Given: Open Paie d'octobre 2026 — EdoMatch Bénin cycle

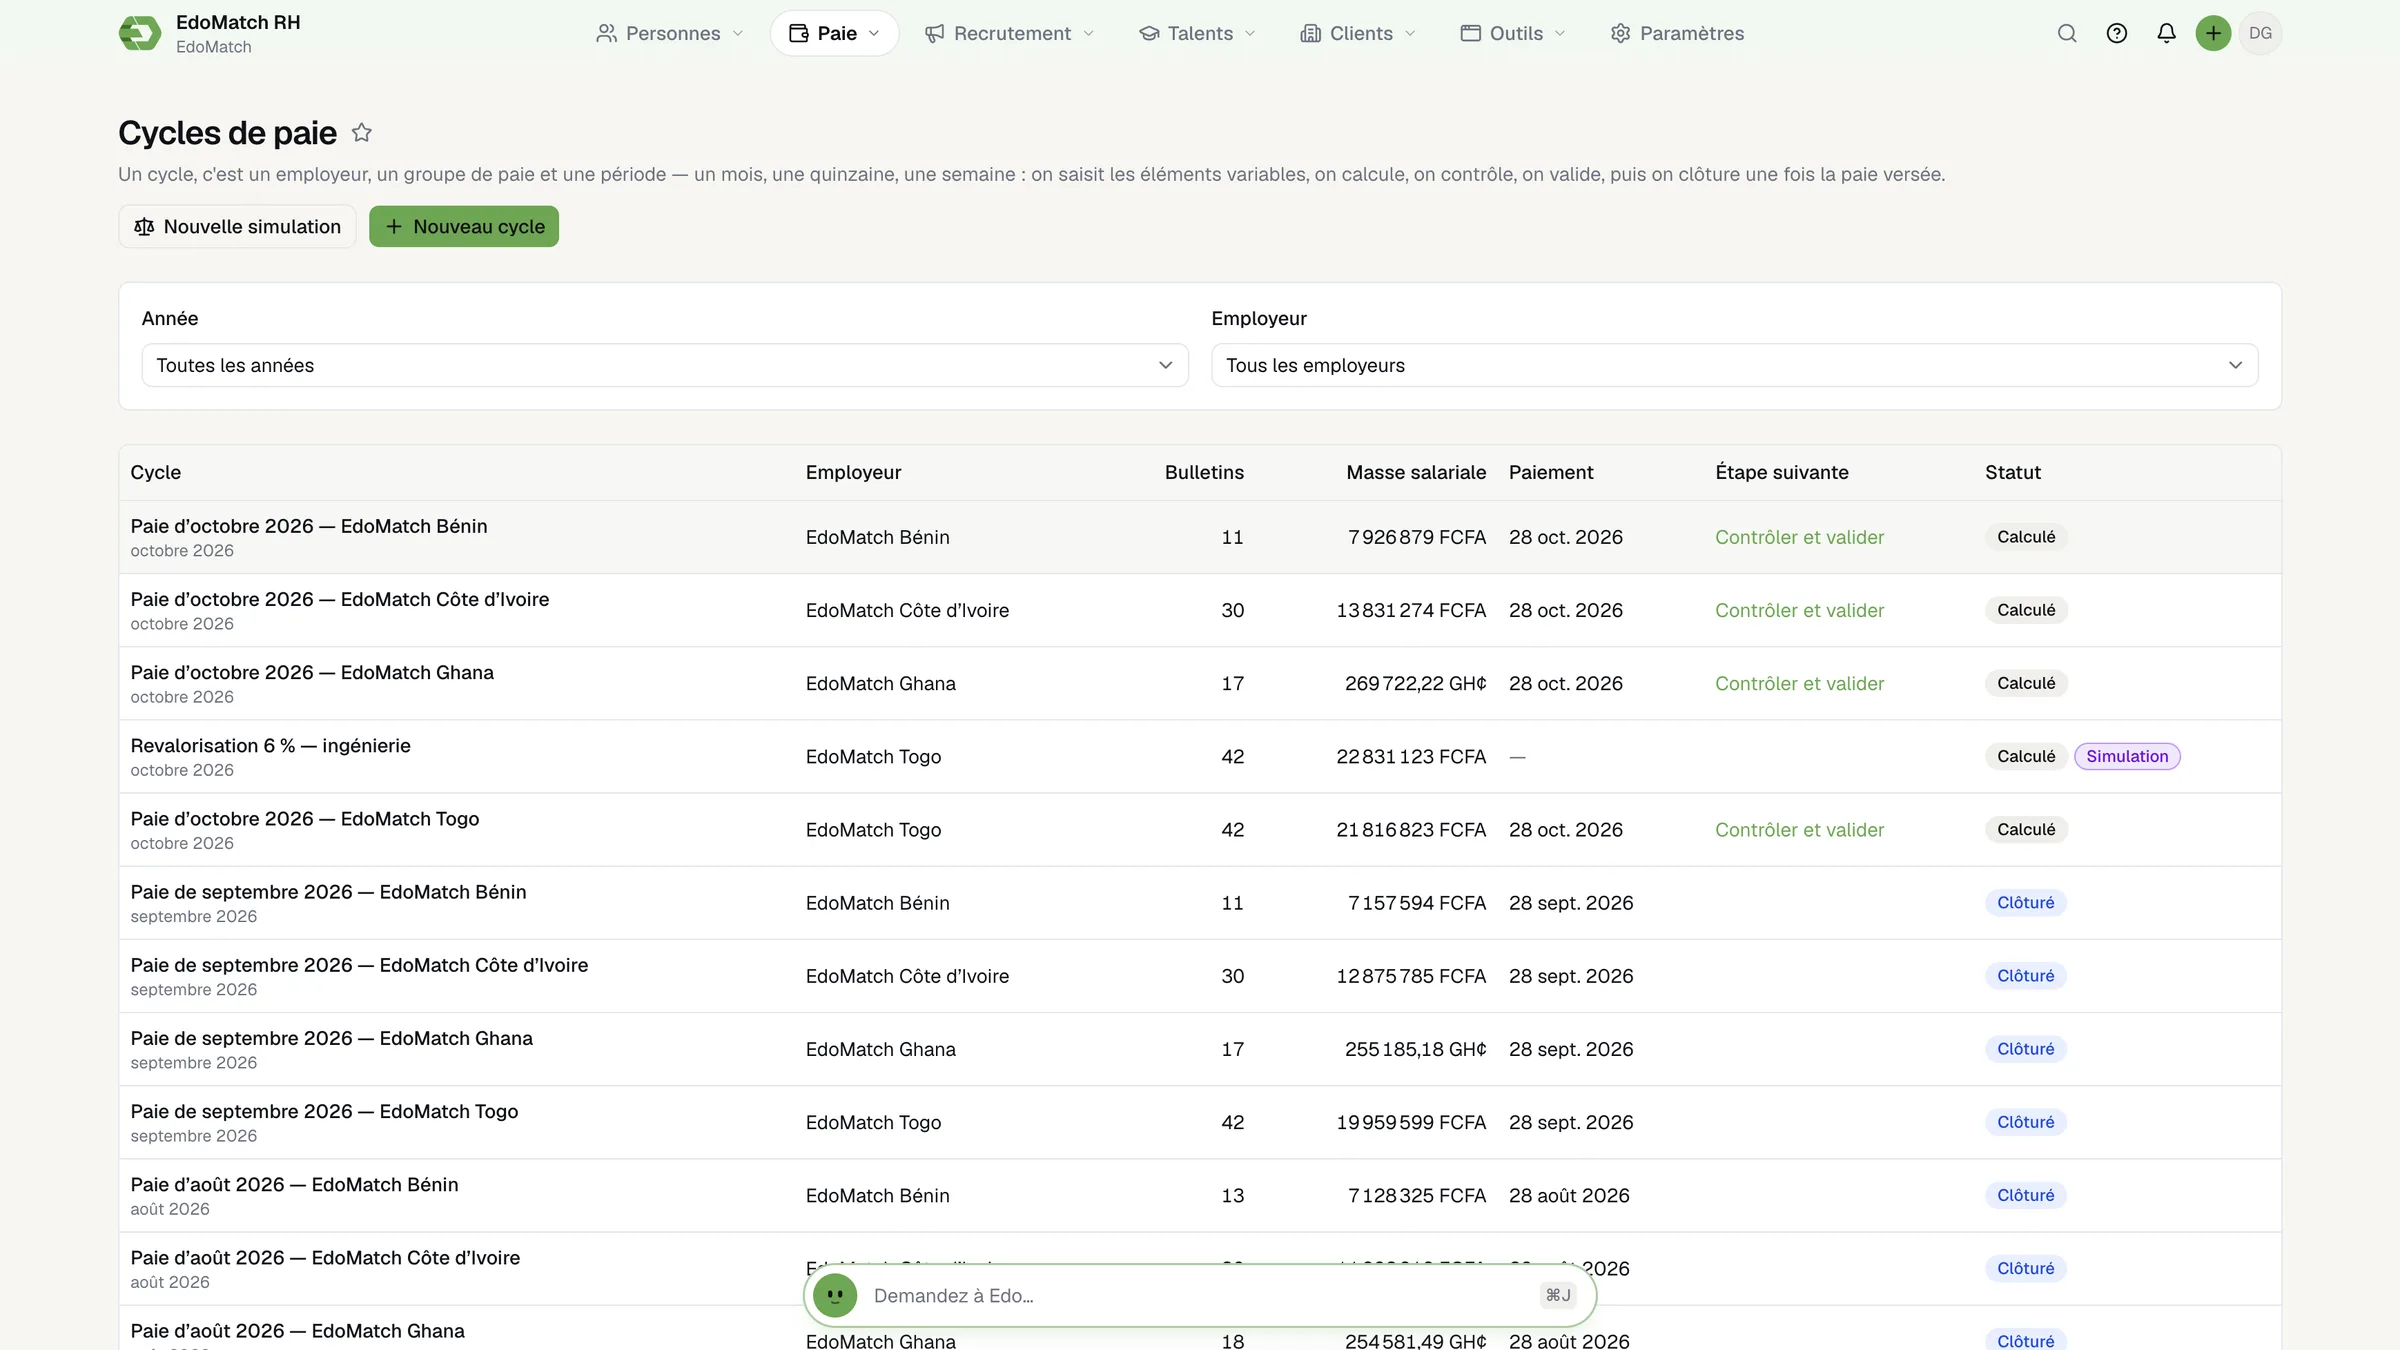Looking at the screenshot, I should point(309,526).
